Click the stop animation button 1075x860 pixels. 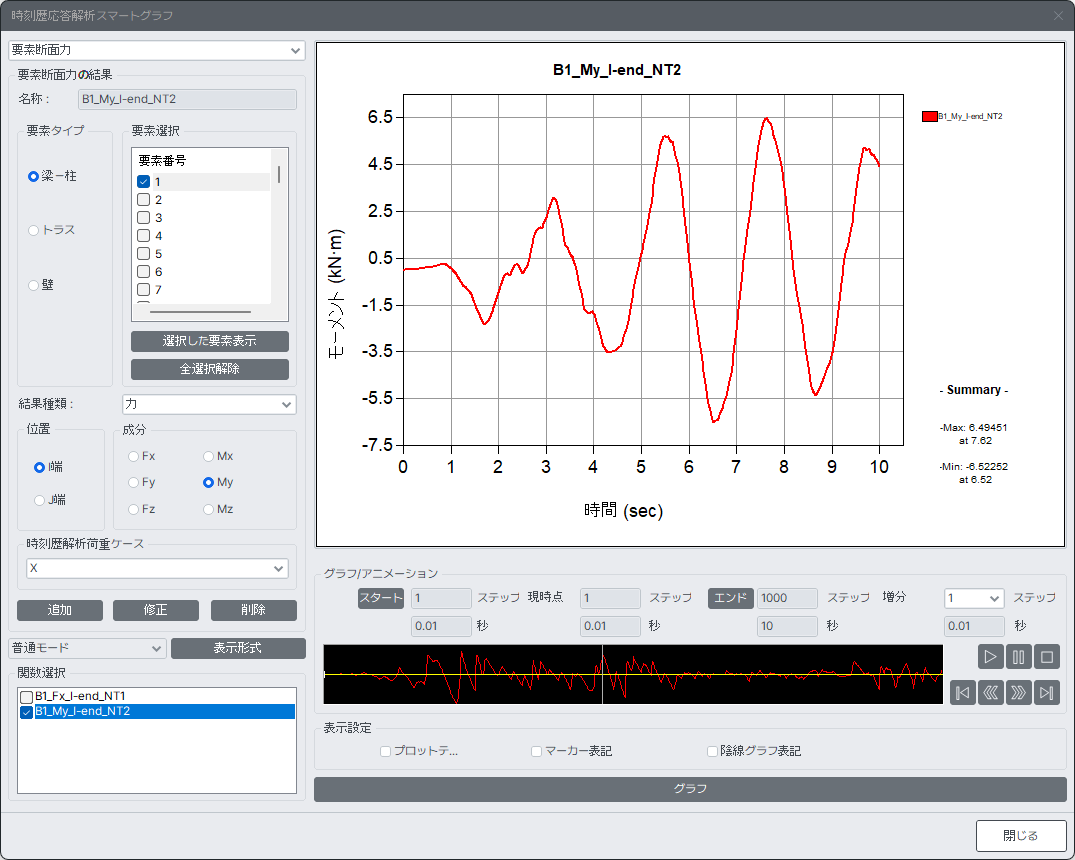pos(1047,657)
